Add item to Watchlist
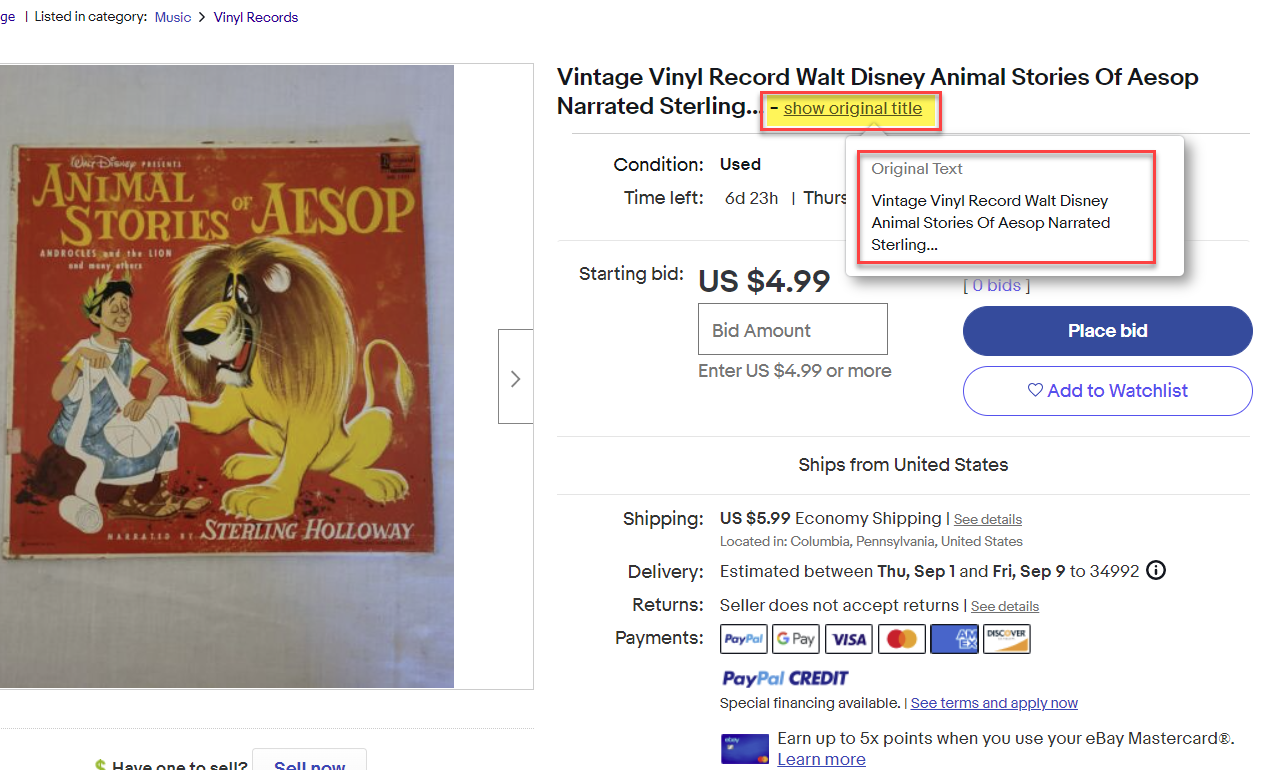The height and width of the screenshot is (770, 1265). coord(1107,391)
